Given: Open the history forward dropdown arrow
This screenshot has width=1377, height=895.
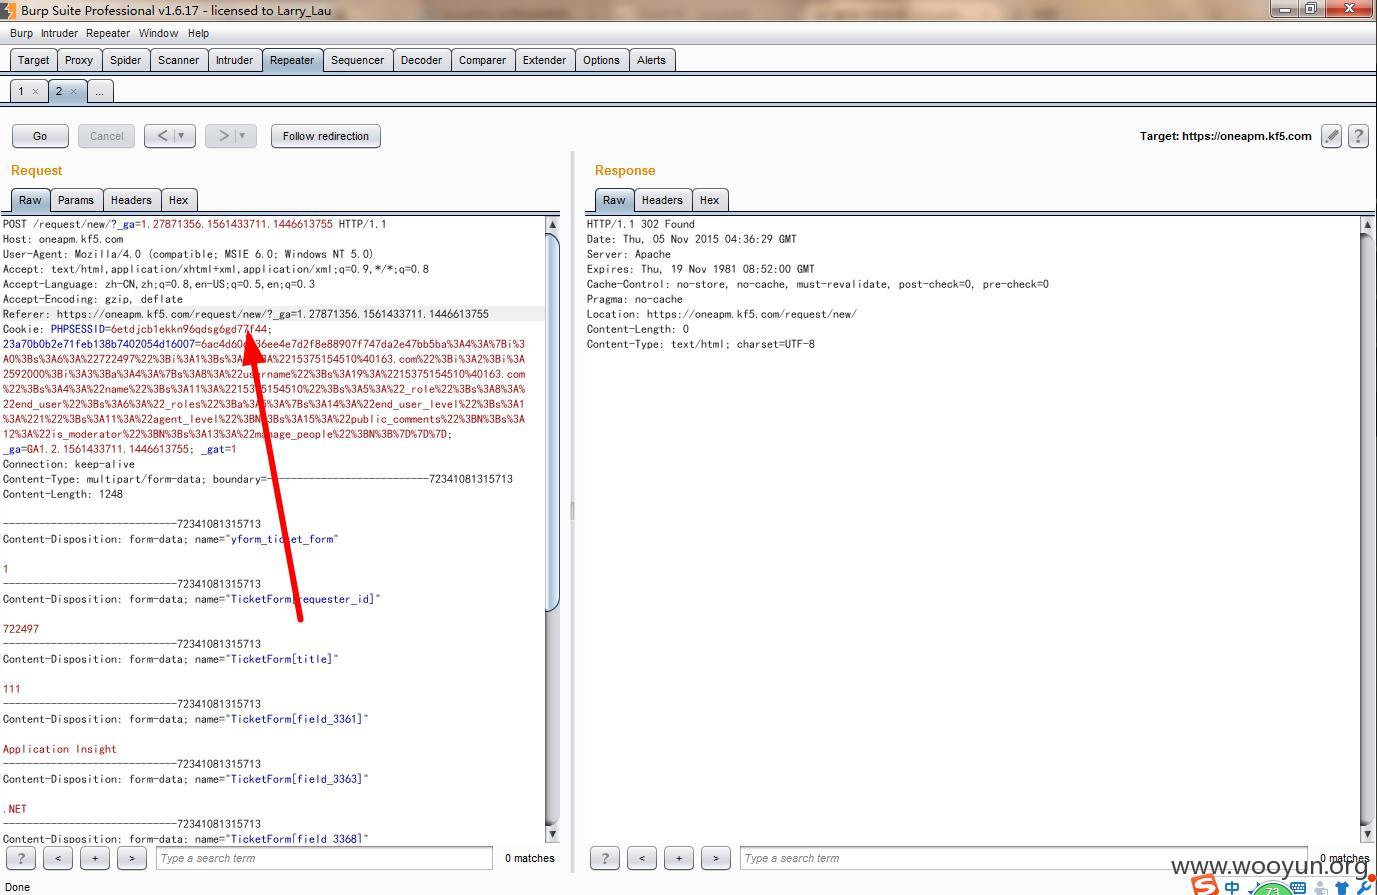Looking at the screenshot, I should pyautogui.click(x=242, y=136).
